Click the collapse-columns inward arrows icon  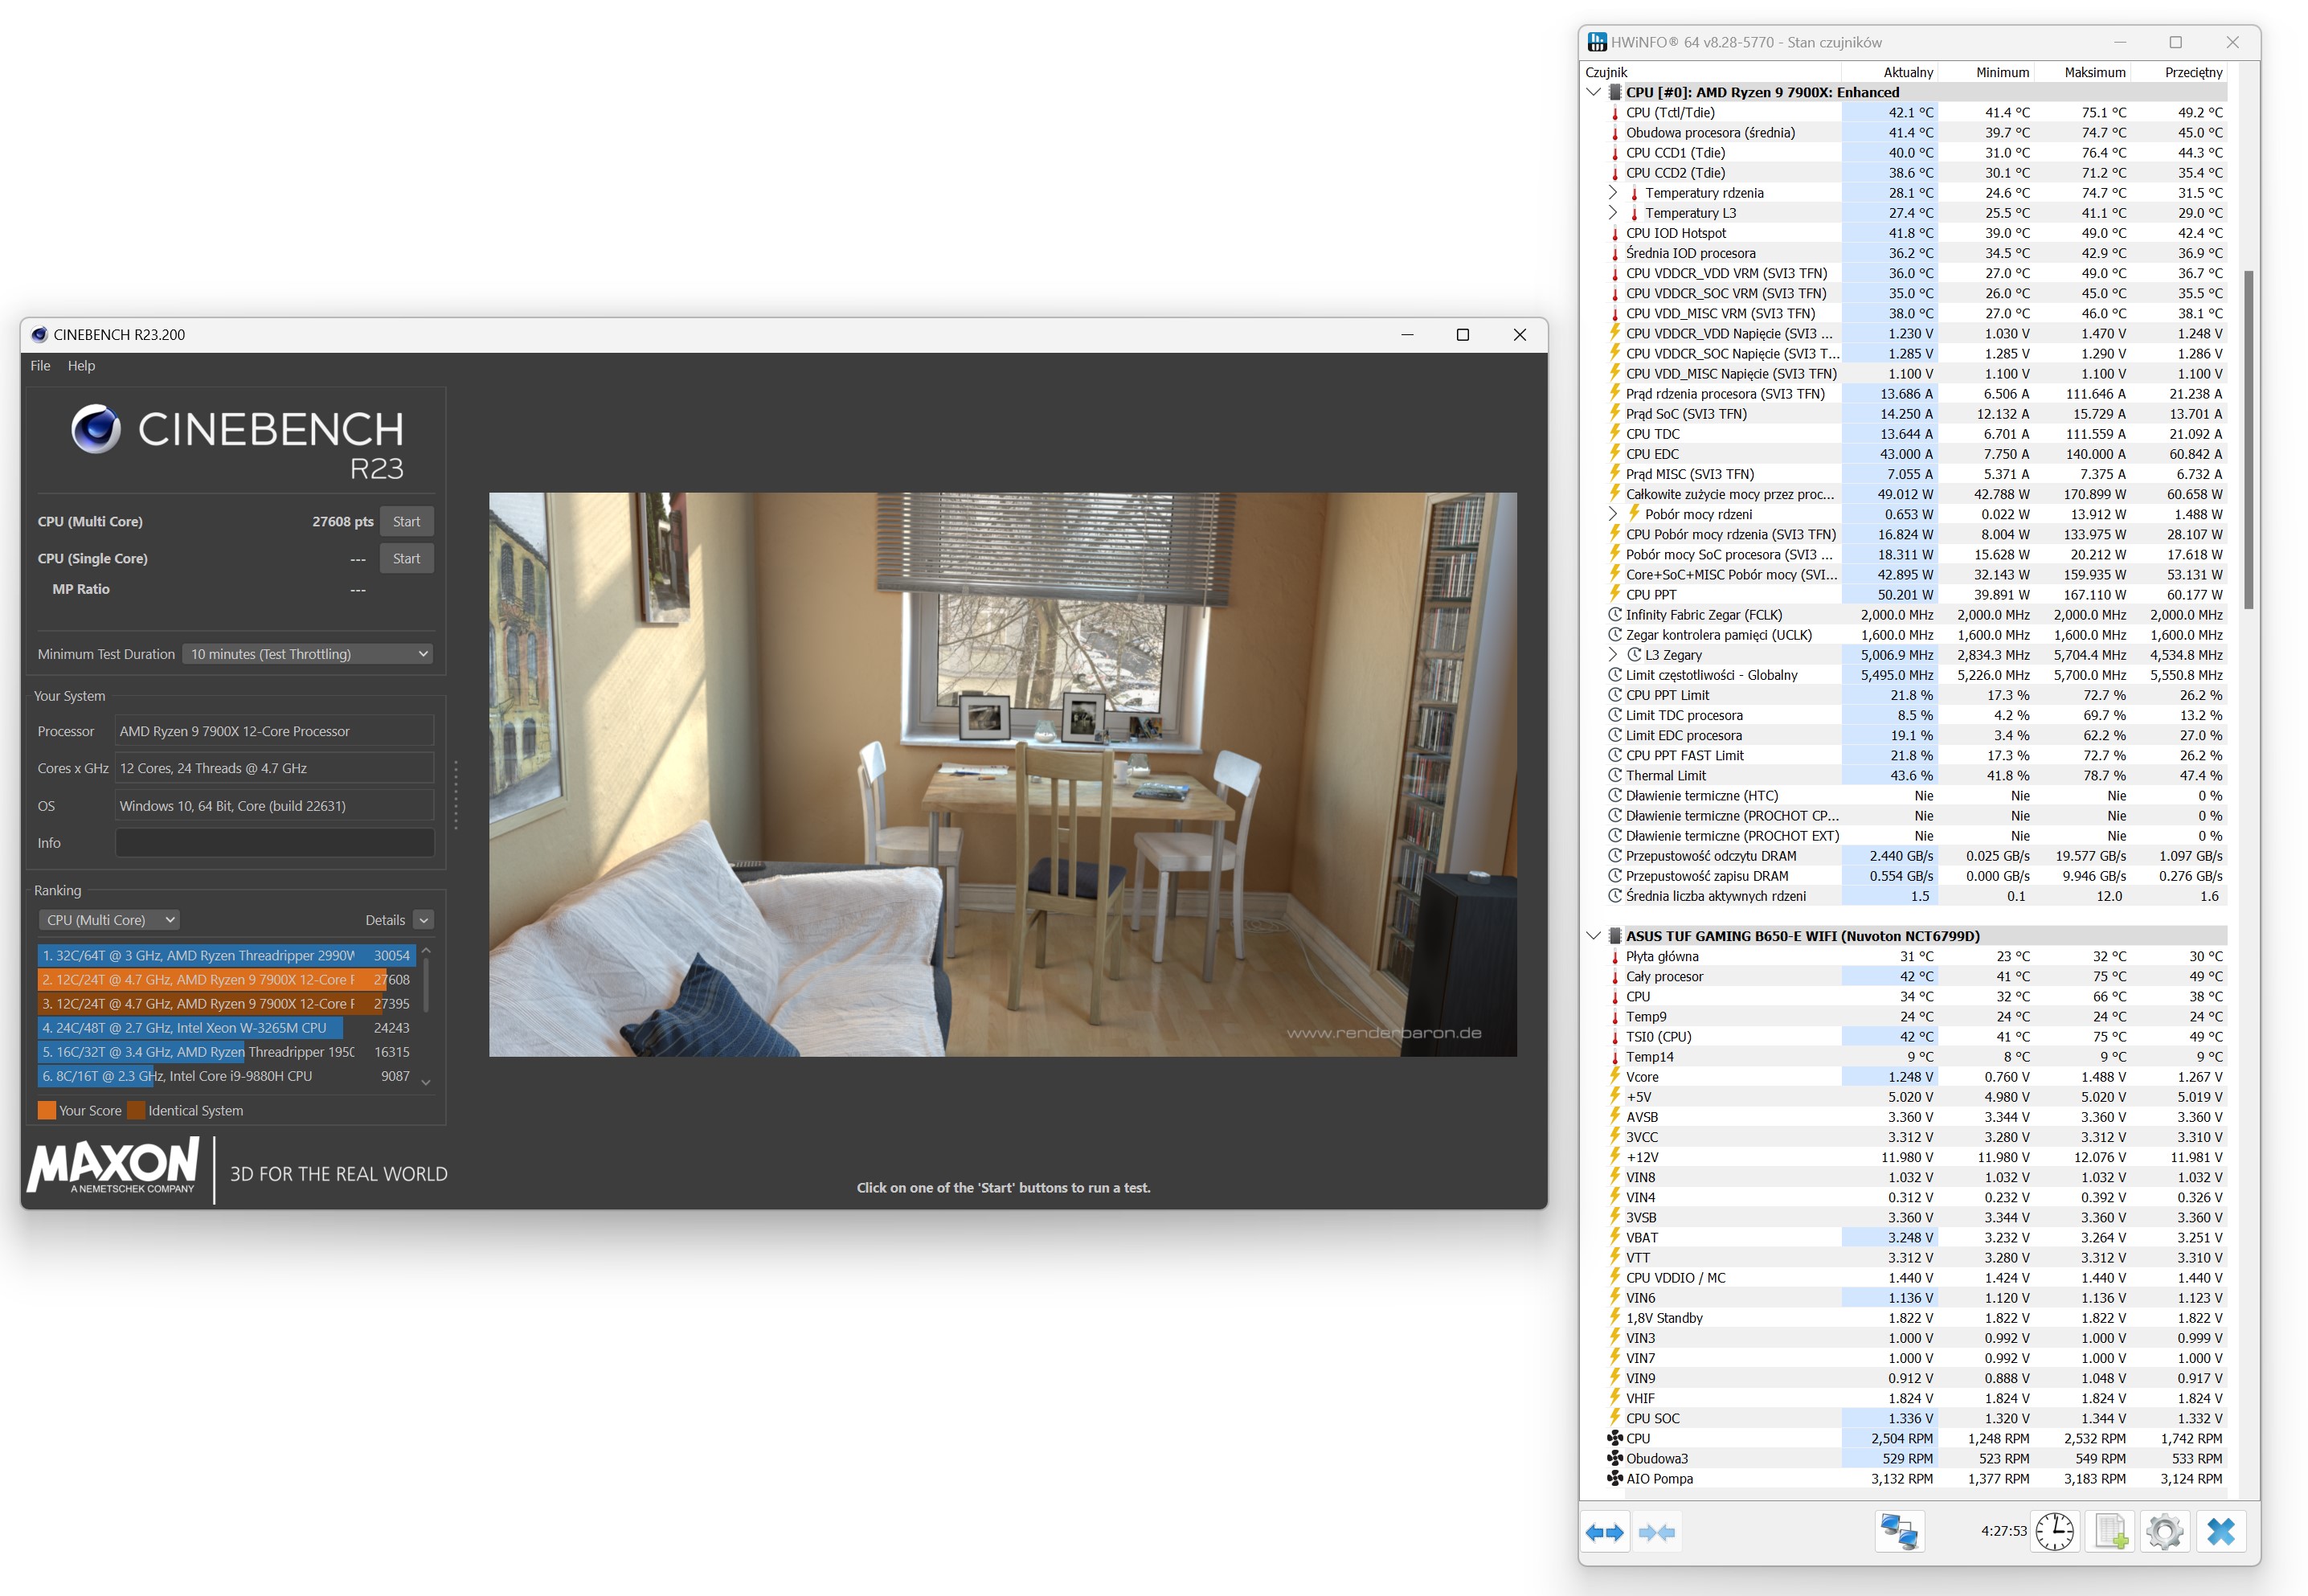click(1657, 1532)
